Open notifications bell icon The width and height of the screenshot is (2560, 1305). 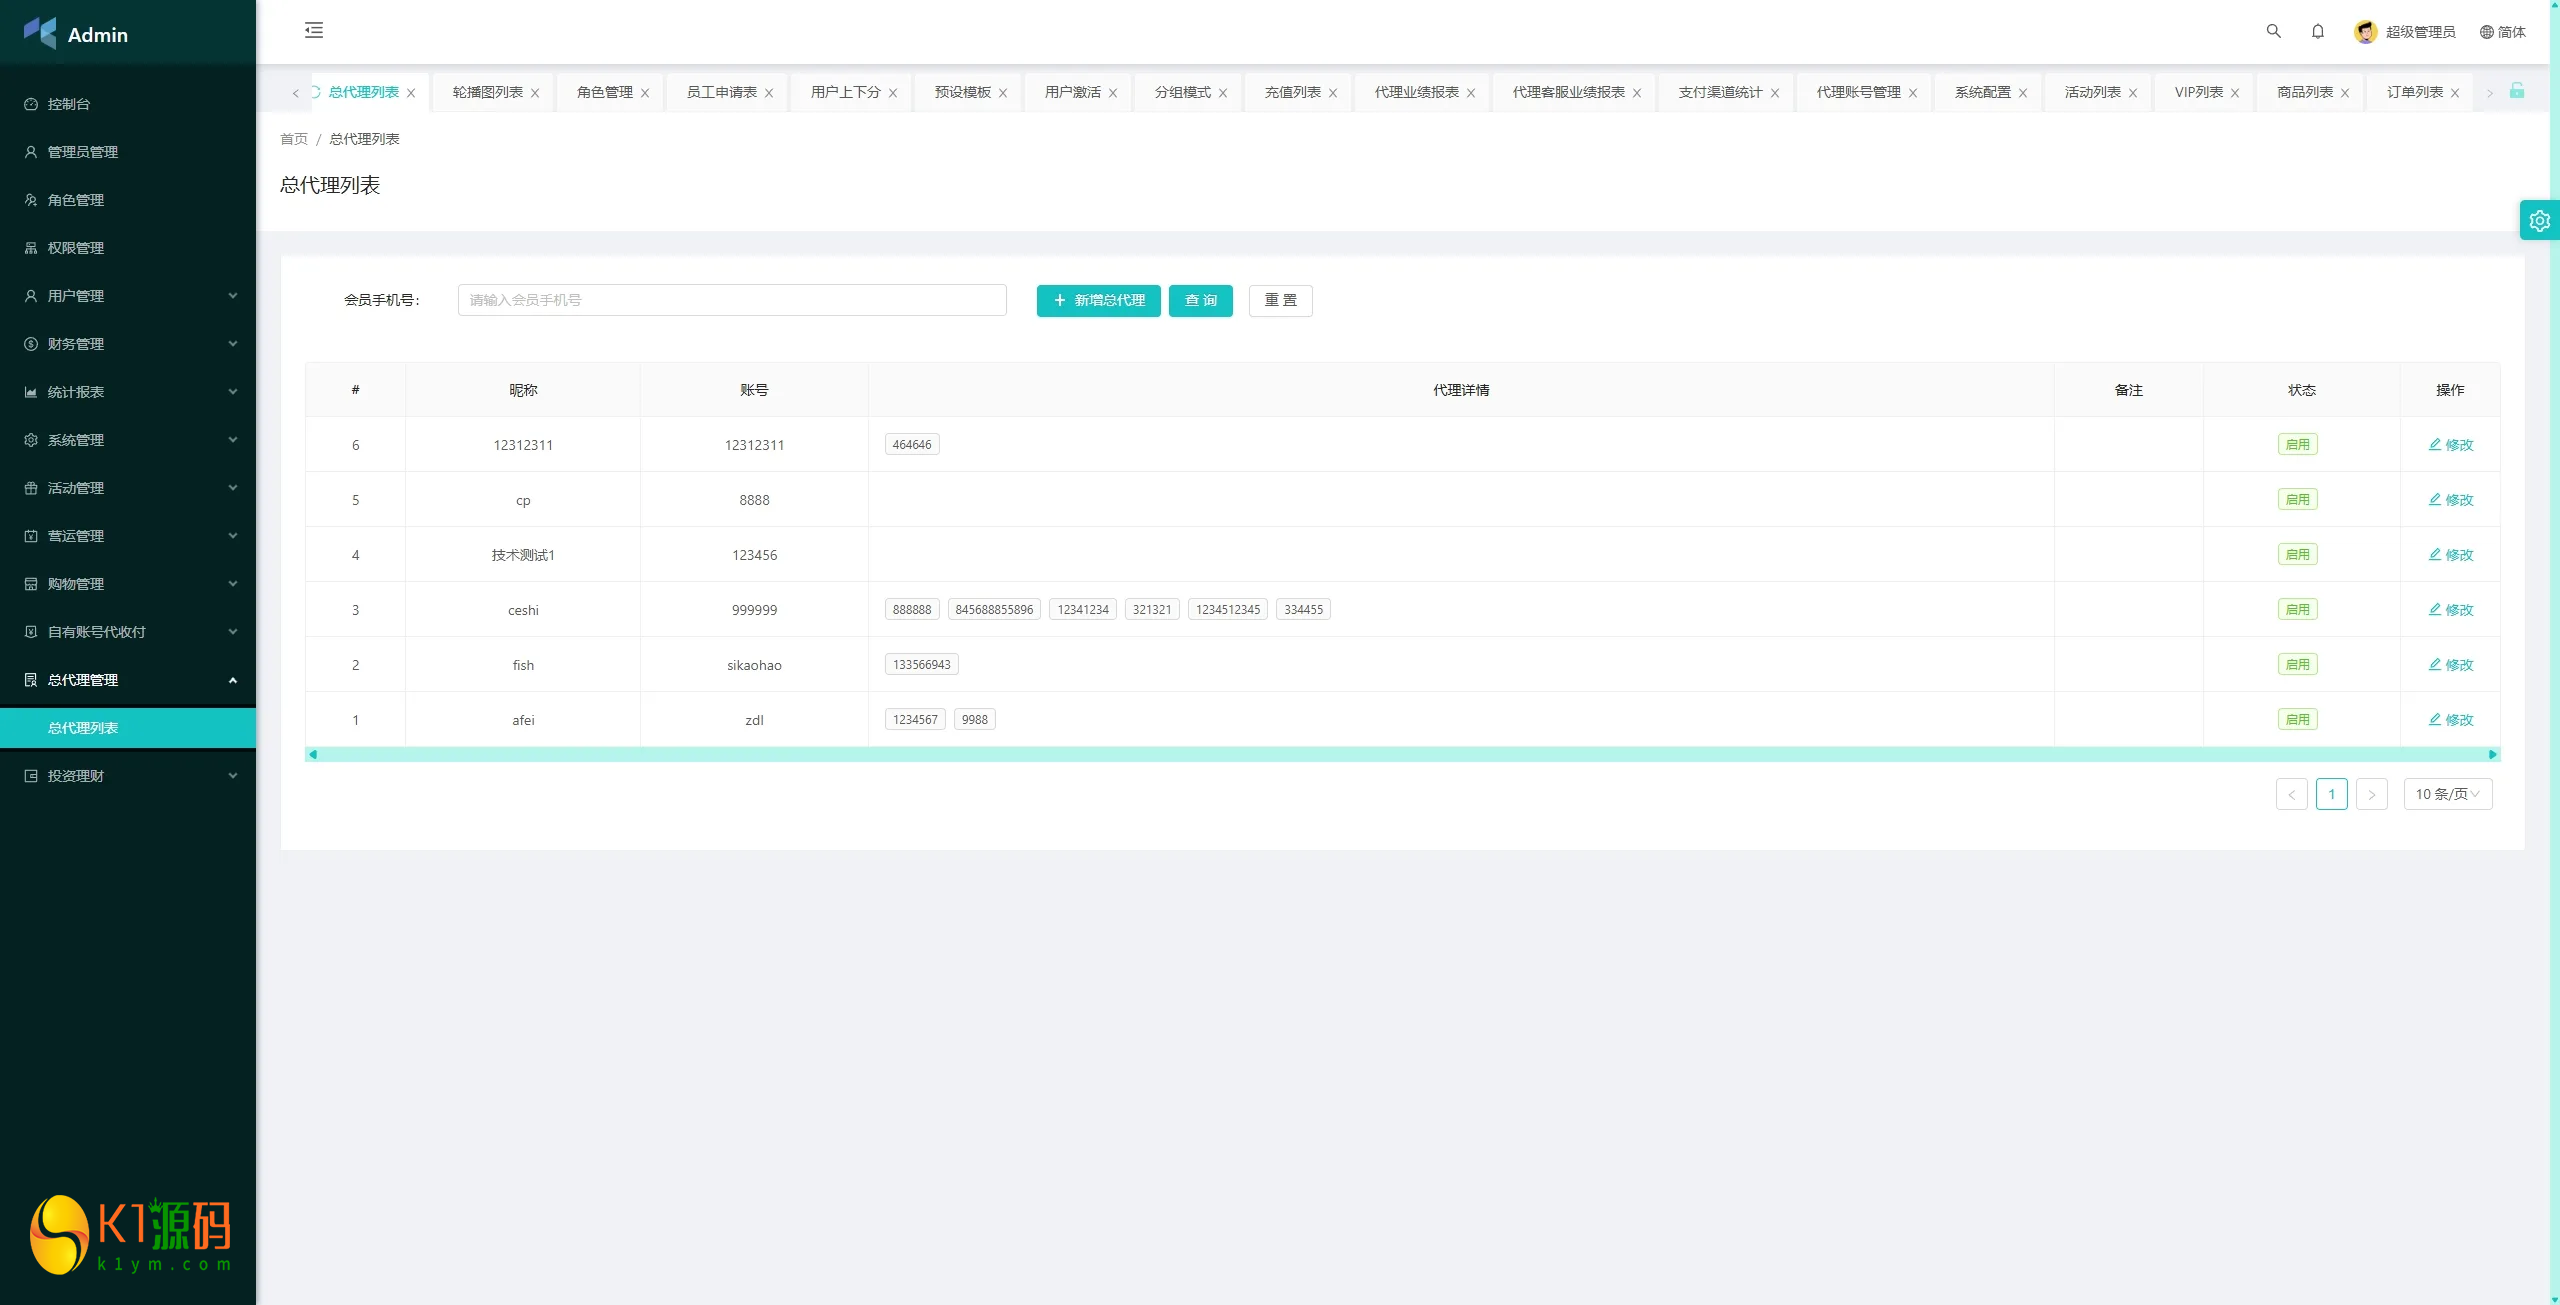(2317, 32)
